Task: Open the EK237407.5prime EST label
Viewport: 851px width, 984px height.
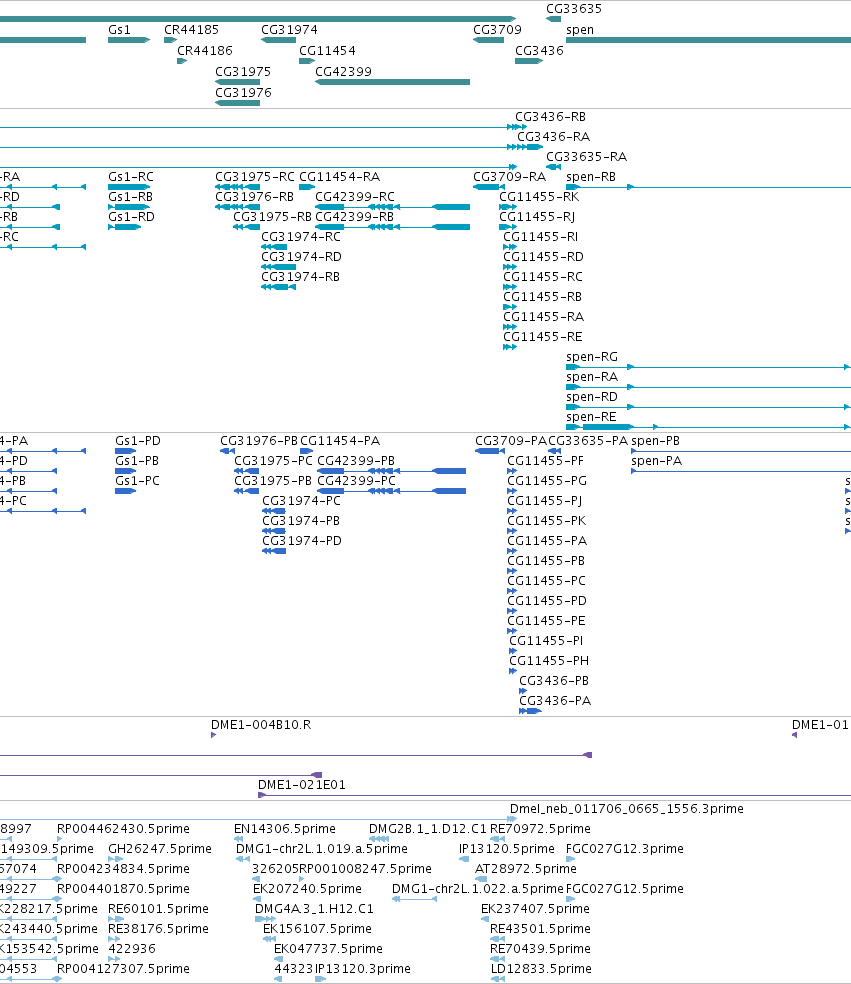Action: [x=535, y=909]
